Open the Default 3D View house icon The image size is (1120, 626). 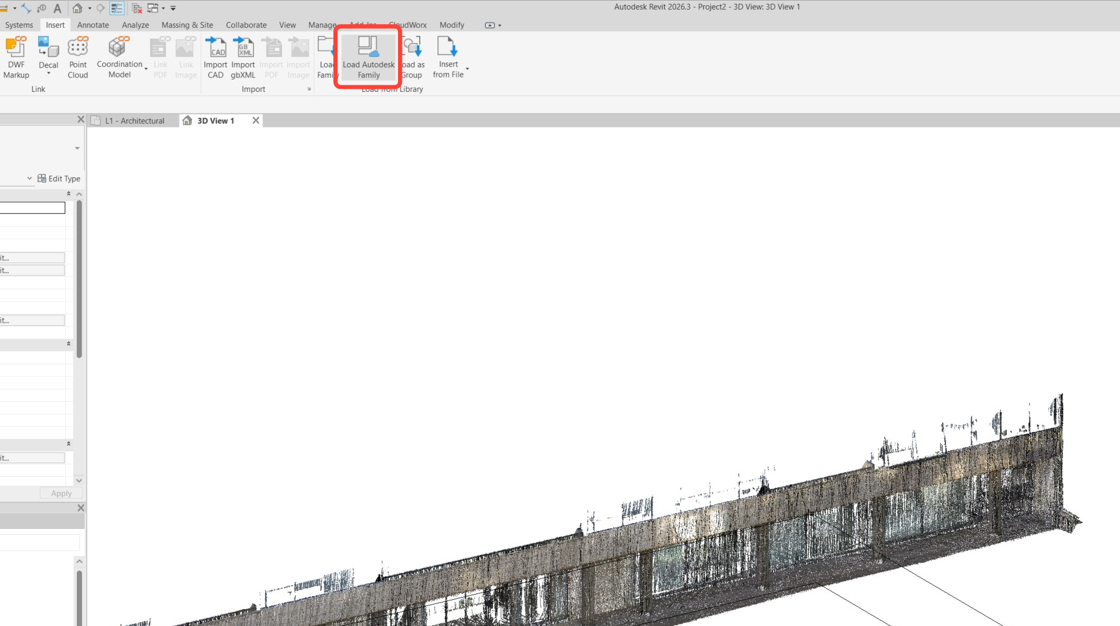click(77, 9)
